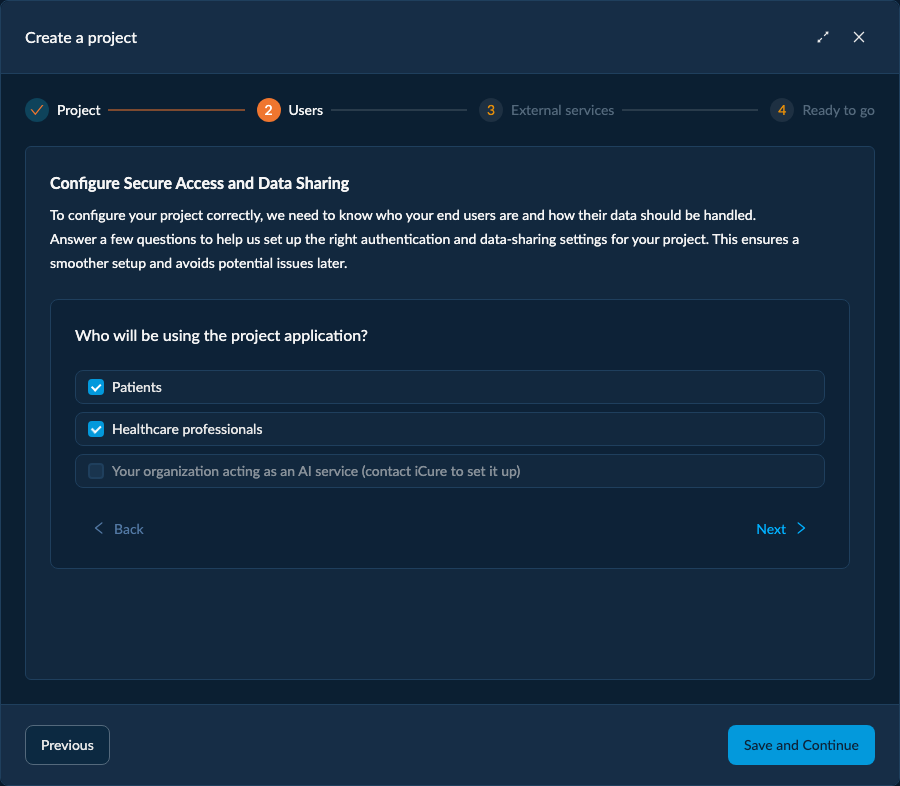Select the orange step 2 circle
Viewport: 900px width, 786px height.
coord(269,110)
